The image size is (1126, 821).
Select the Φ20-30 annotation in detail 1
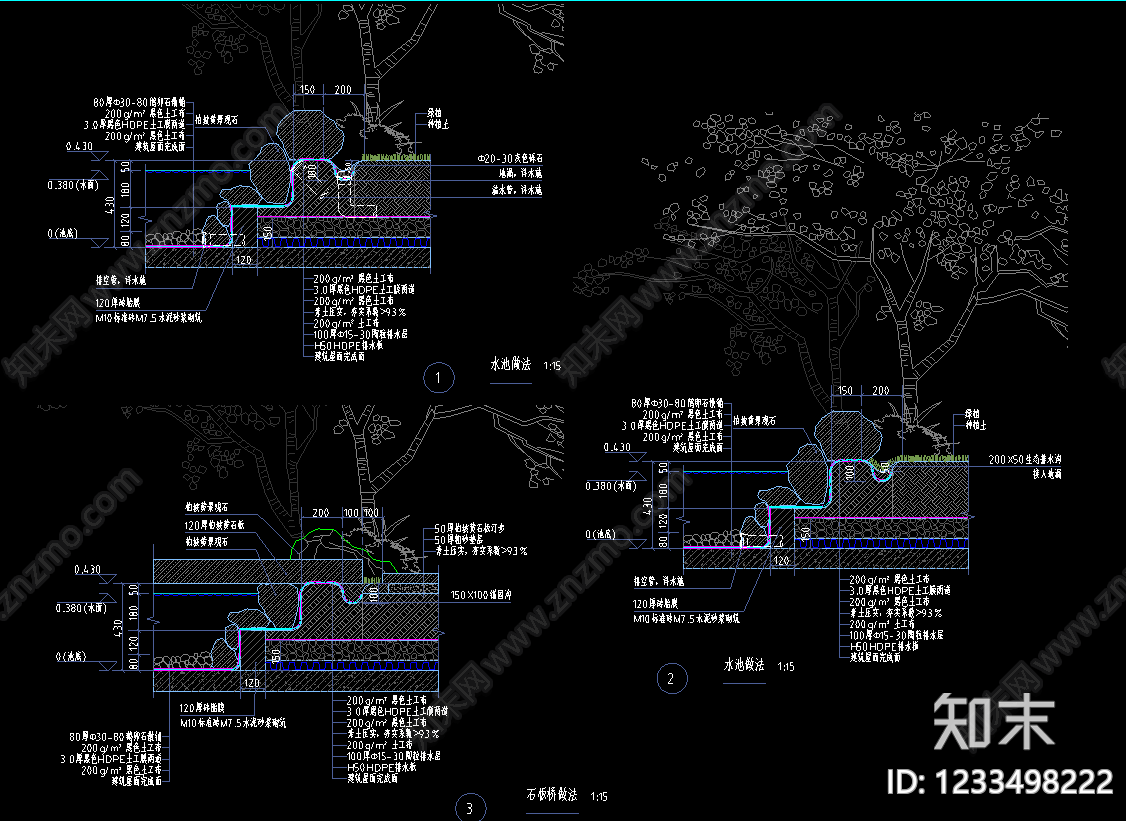coord(510,158)
